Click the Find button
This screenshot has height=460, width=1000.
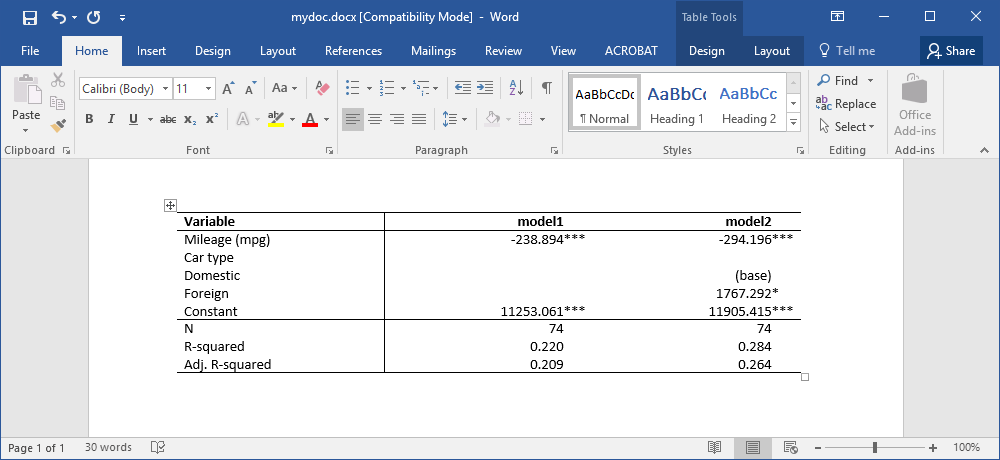tap(845, 80)
